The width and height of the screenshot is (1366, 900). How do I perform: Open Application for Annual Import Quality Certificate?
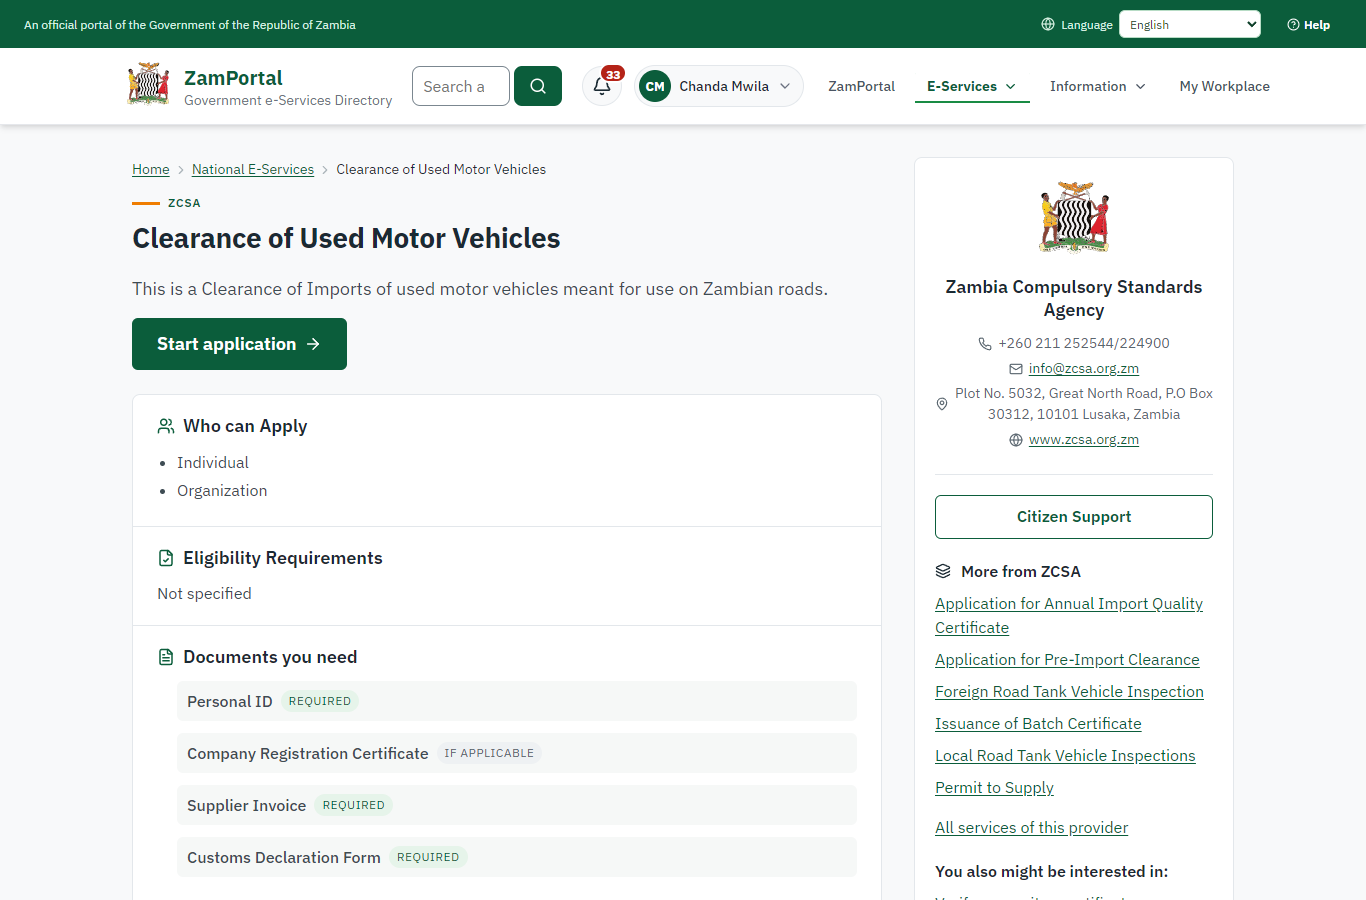pos(1069,616)
